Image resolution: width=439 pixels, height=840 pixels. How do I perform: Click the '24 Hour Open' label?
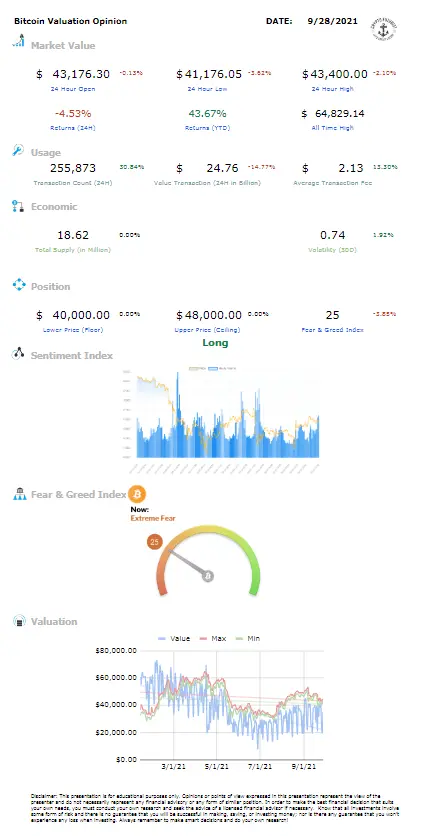(x=75, y=89)
